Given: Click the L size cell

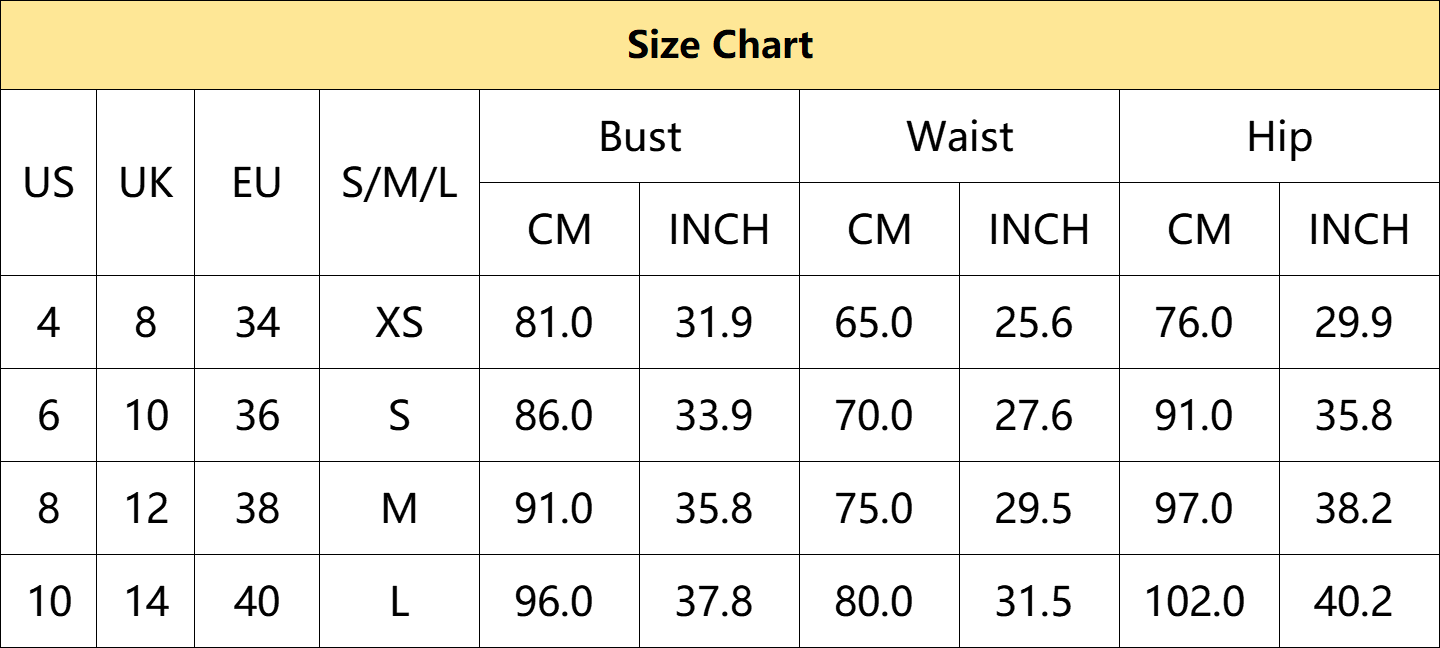Looking at the screenshot, I should [399, 601].
